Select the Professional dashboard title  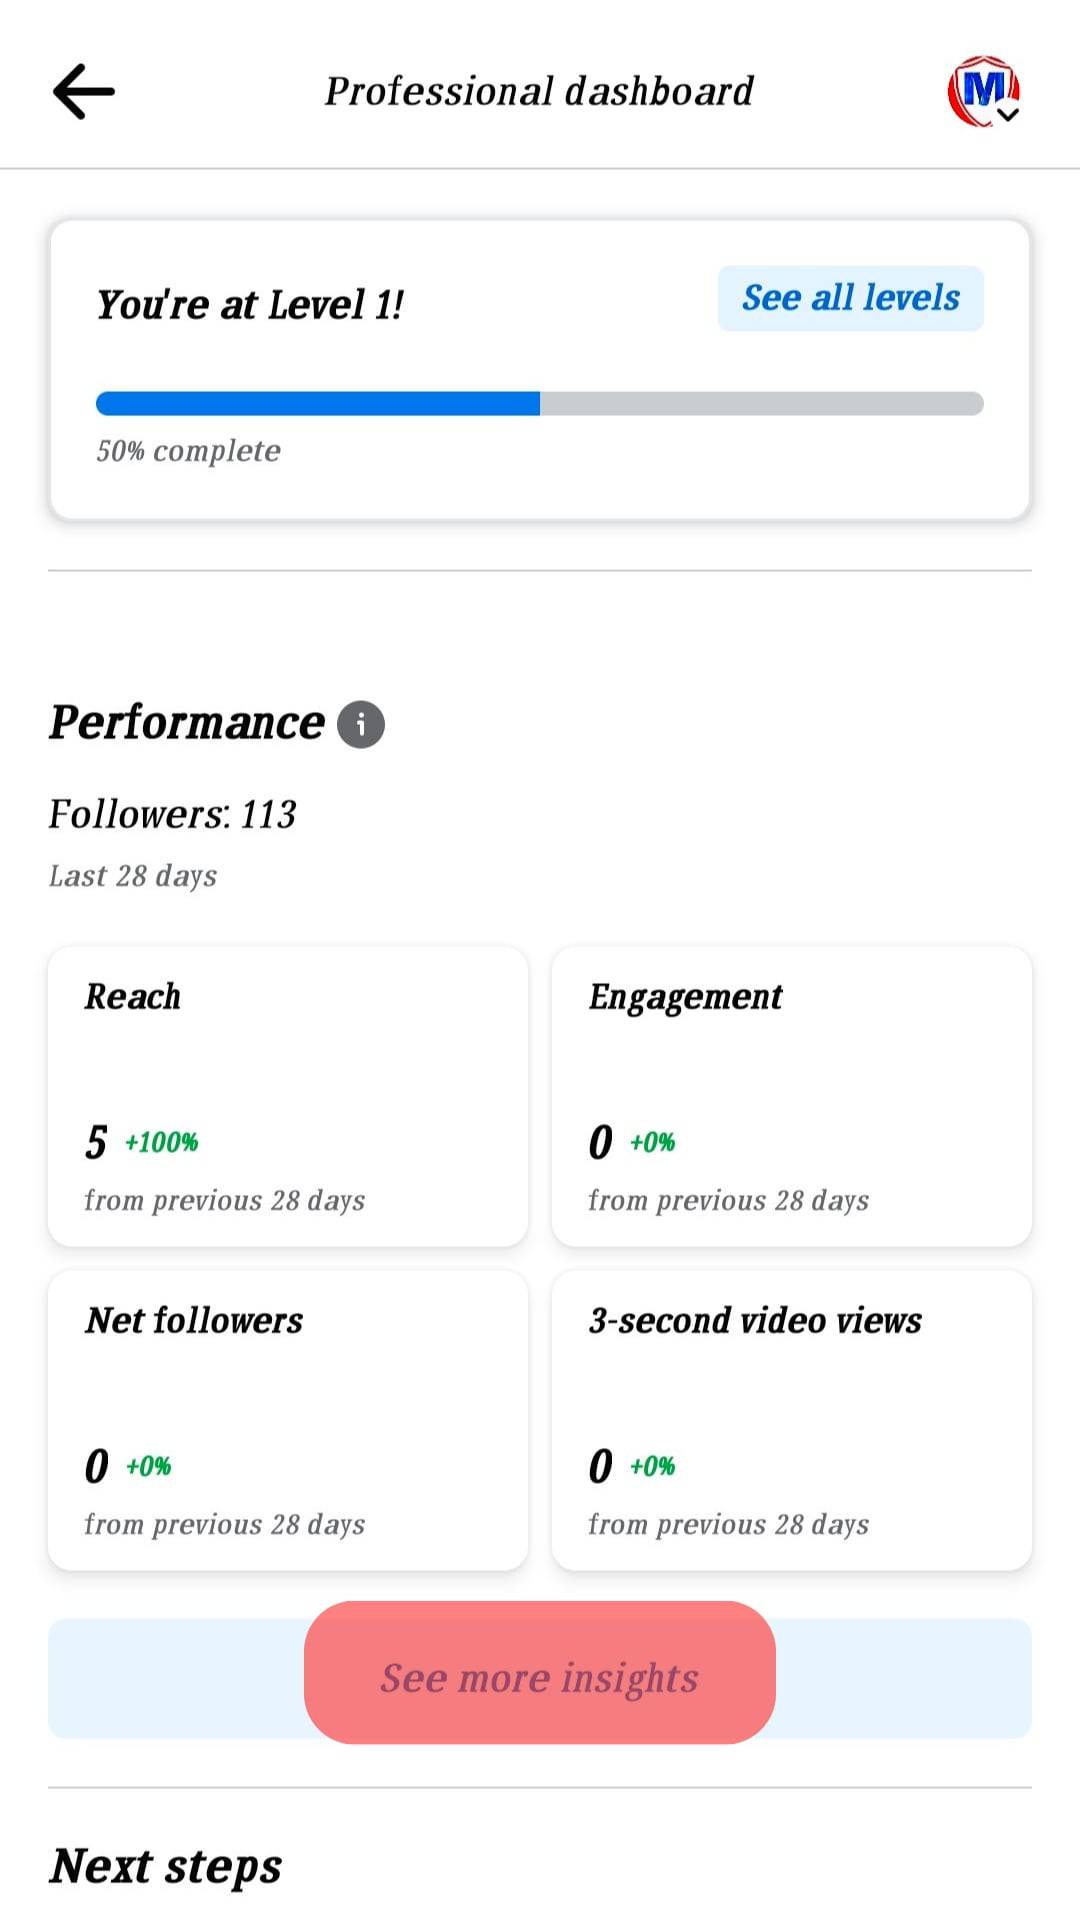(x=538, y=90)
